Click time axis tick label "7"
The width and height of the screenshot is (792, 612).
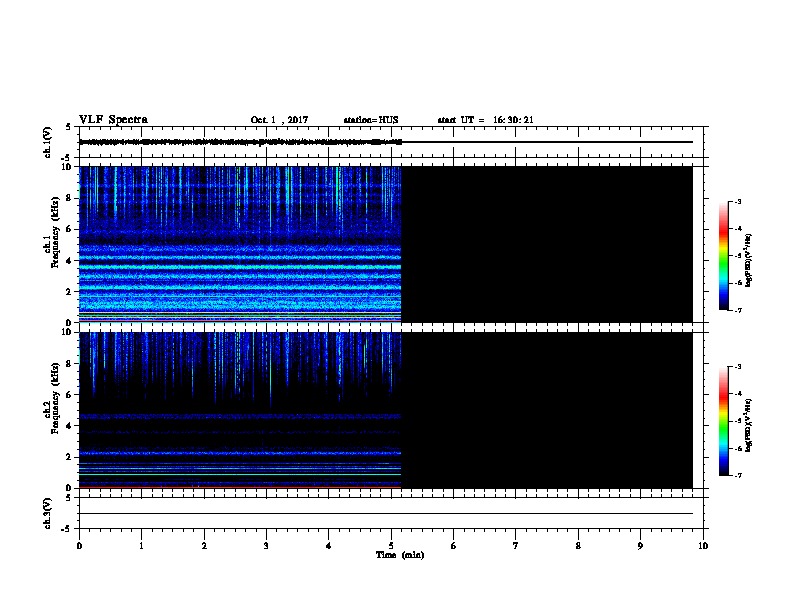[516, 546]
